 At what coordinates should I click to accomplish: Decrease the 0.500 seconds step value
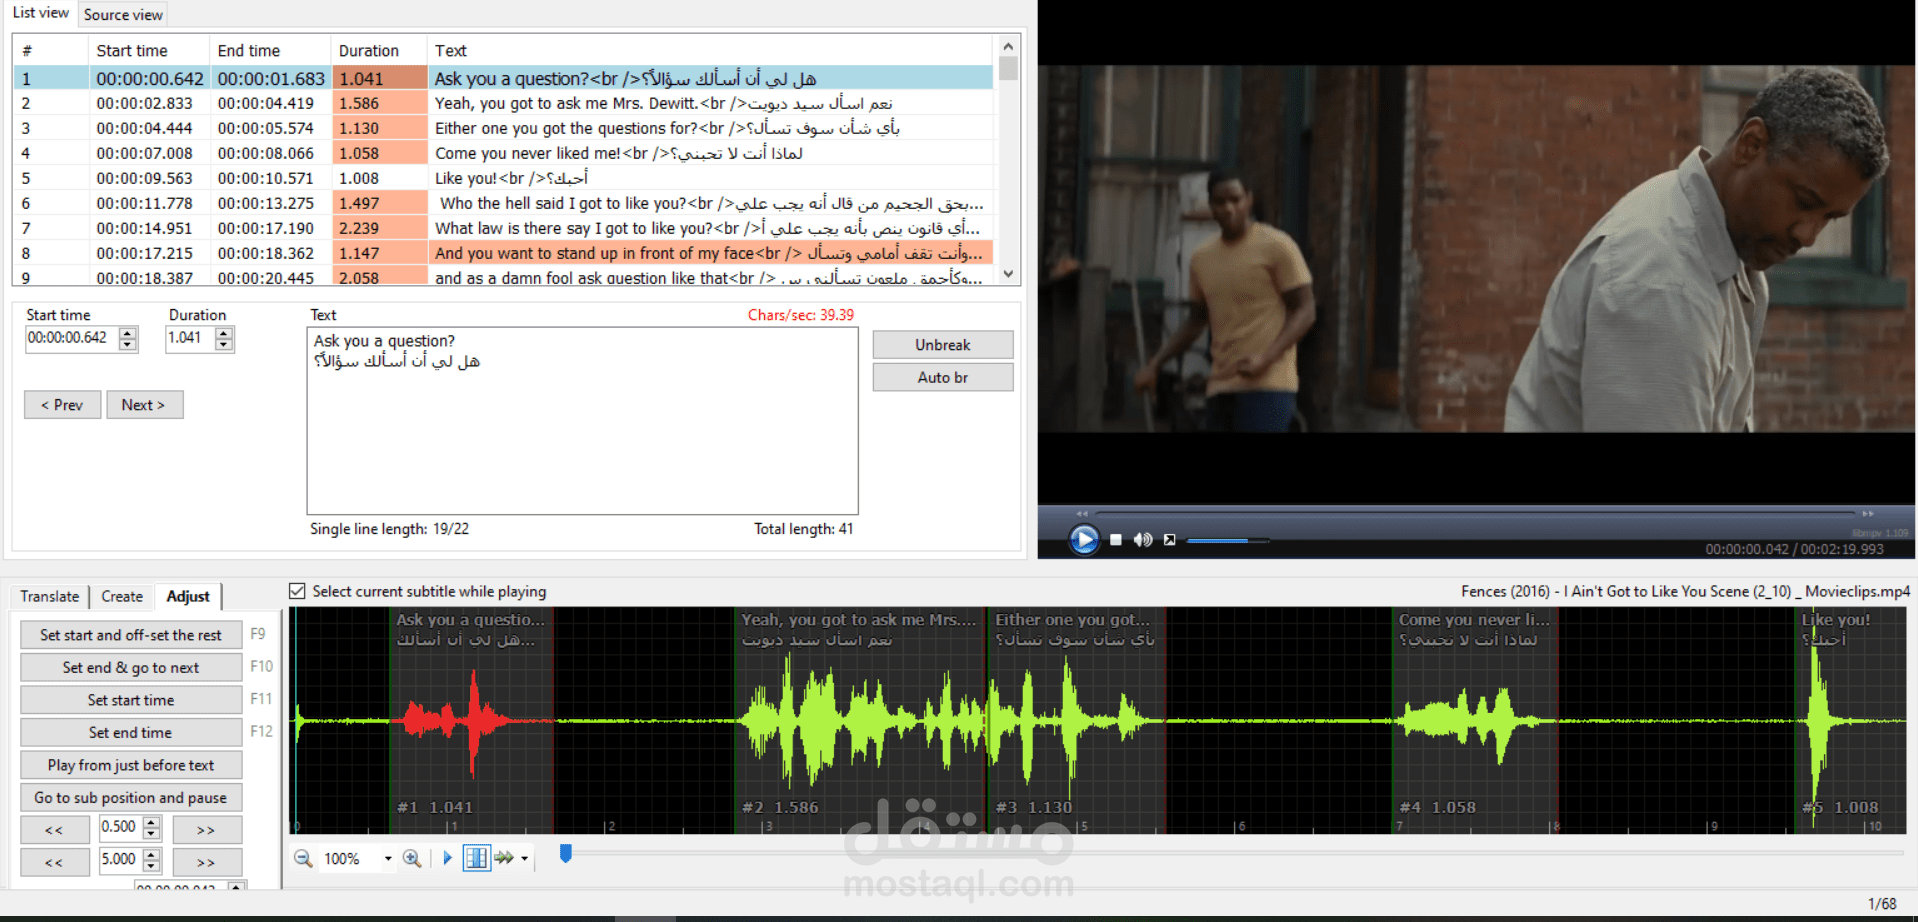[x=152, y=834]
